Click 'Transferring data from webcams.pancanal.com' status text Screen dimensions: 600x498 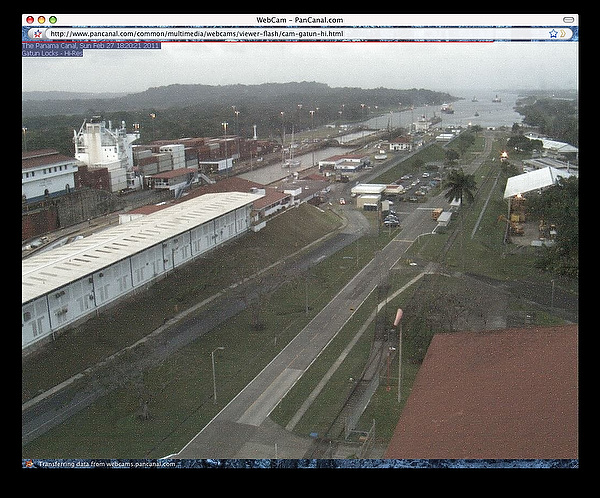click(x=107, y=464)
